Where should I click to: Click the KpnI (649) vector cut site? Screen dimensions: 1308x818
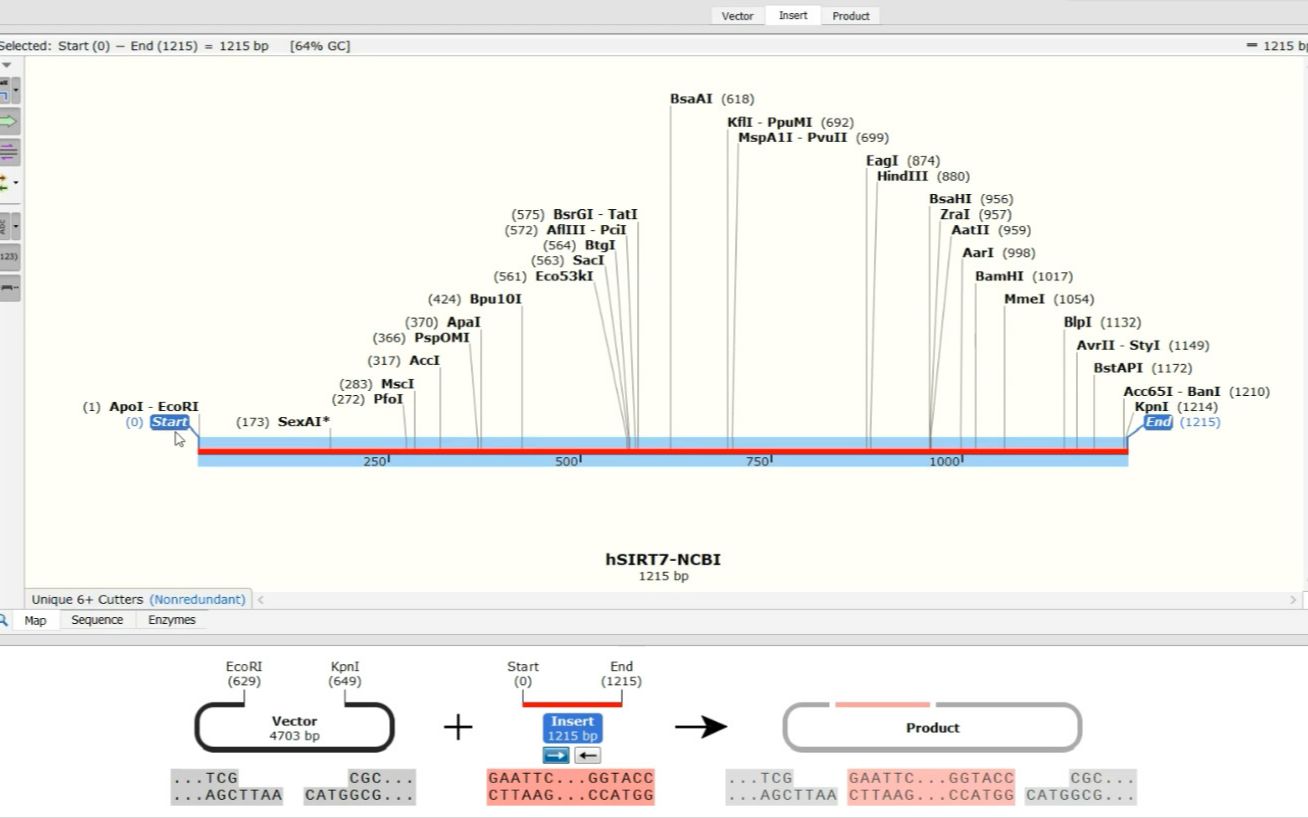pos(345,673)
